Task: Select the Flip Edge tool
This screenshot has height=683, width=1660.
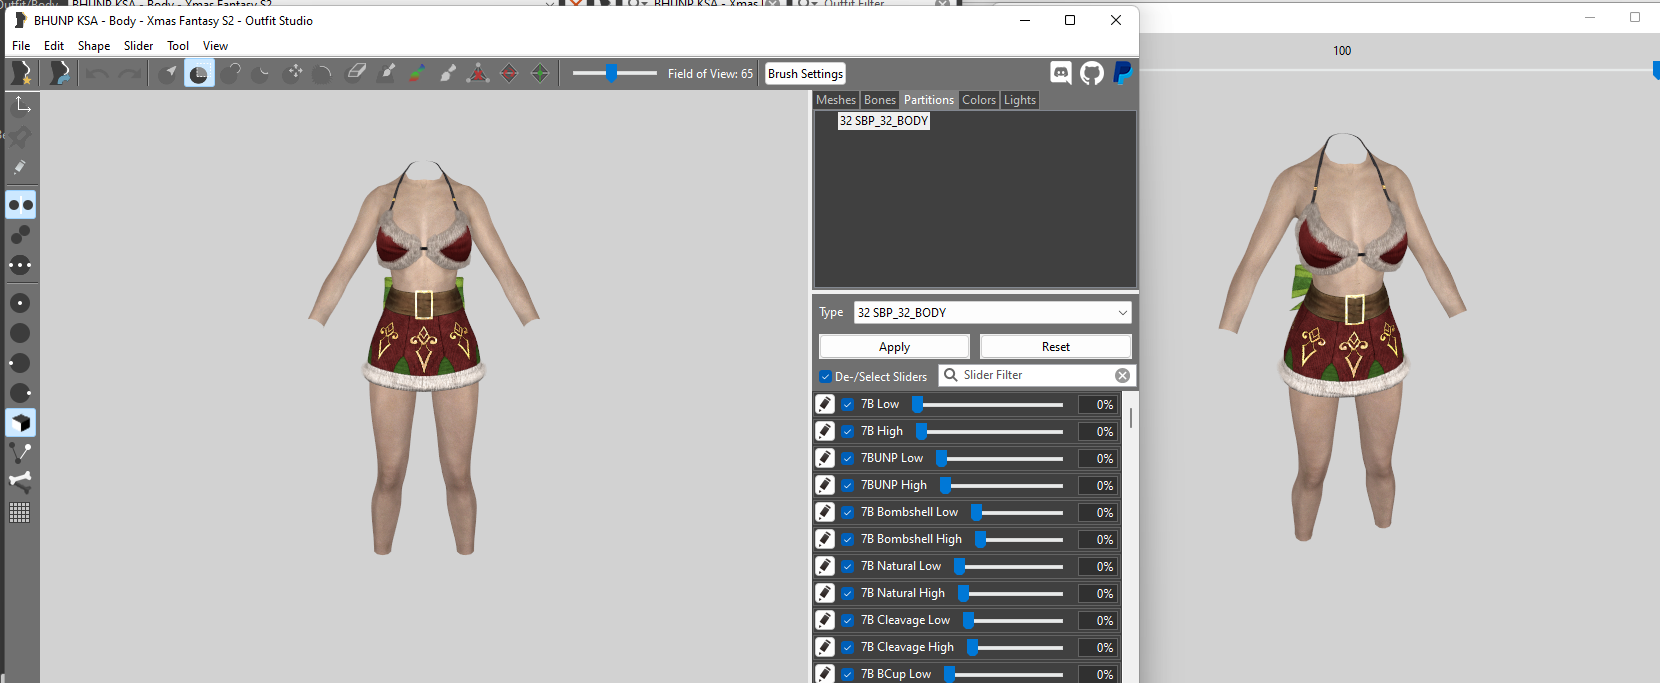Action: [509, 73]
